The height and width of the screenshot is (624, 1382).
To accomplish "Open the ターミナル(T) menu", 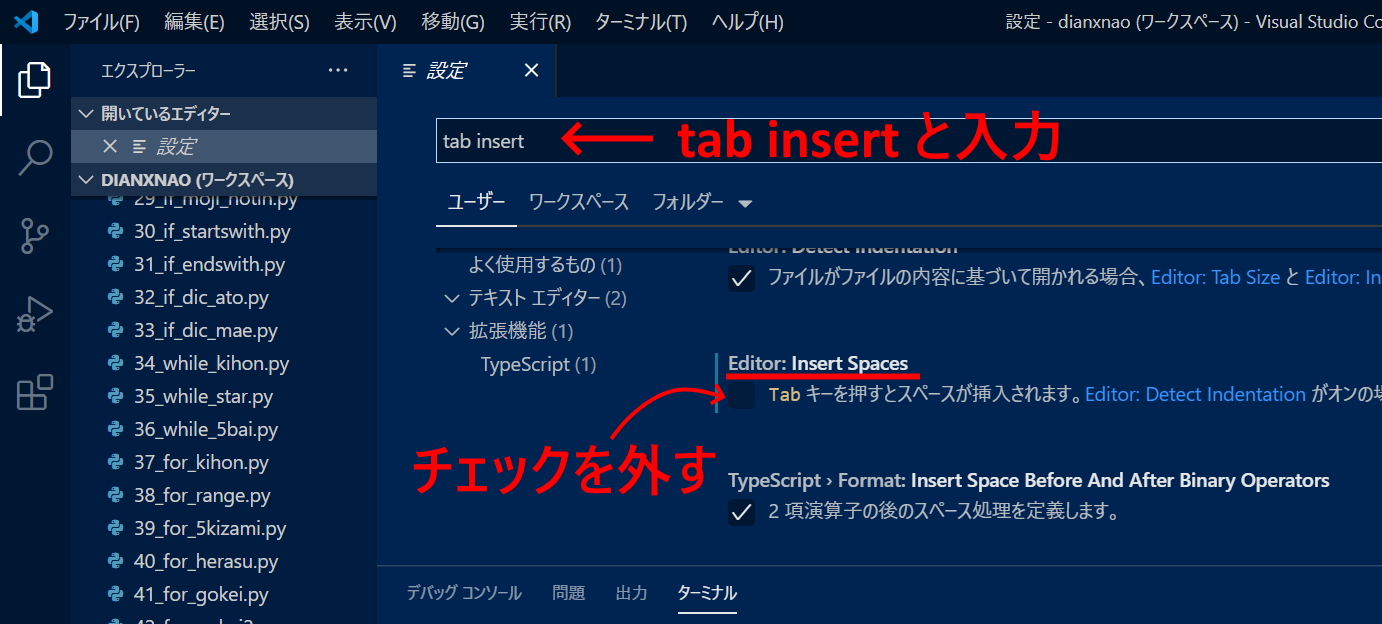I will click(641, 22).
